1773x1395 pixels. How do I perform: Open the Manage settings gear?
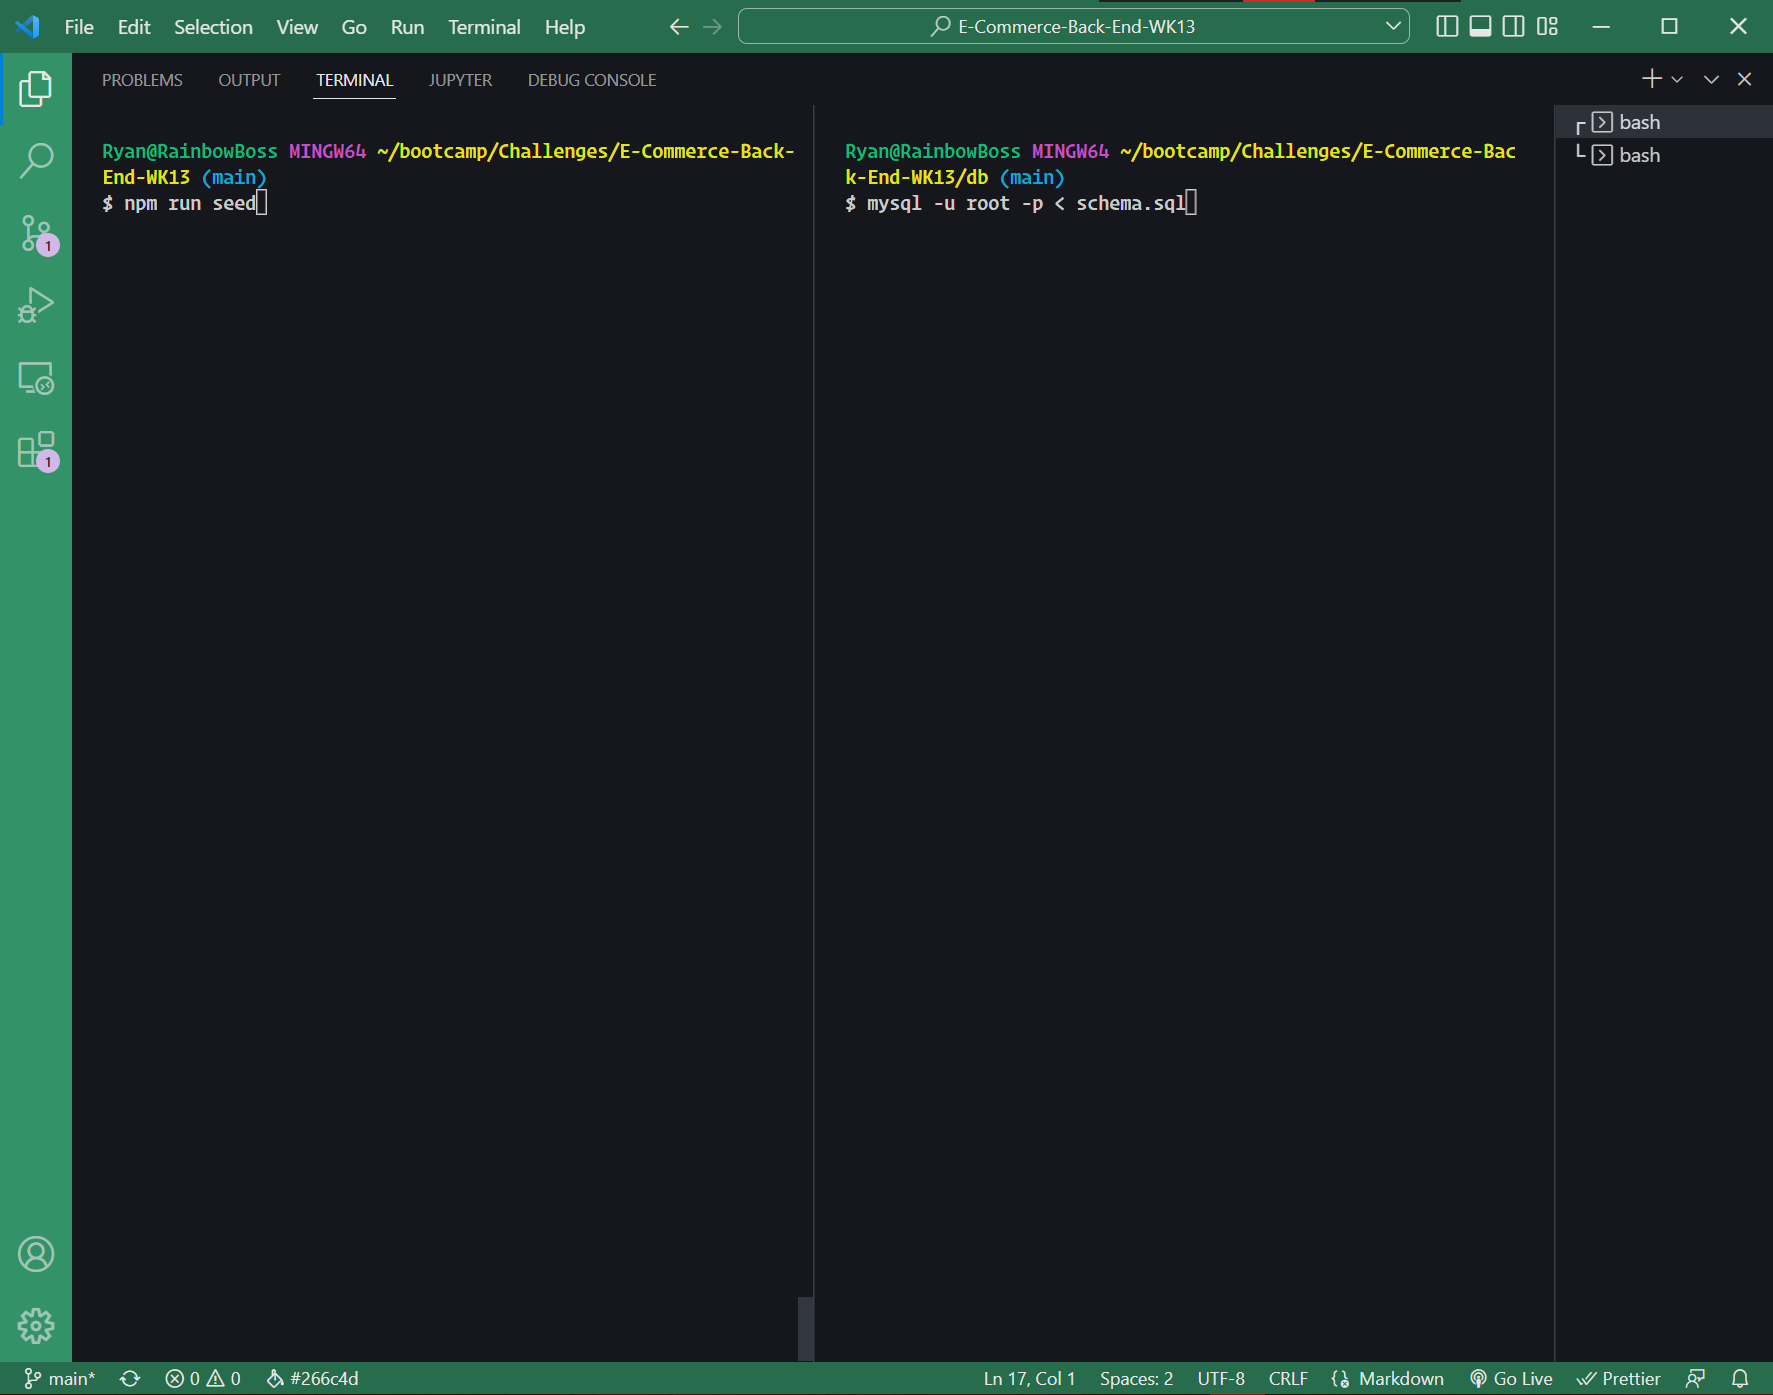(x=36, y=1325)
